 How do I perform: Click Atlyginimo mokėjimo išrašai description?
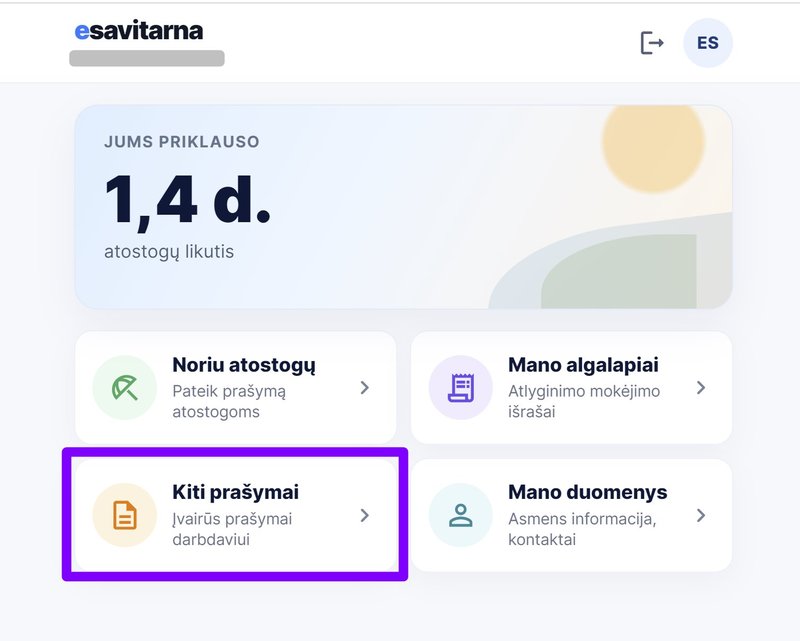click(584, 401)
